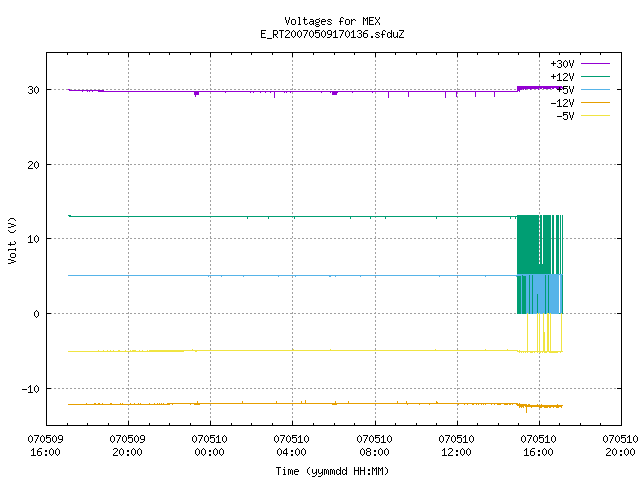Screen dimensions: 640x480
Task: Click the y-axis tick value 10
Action: point(33,239)
